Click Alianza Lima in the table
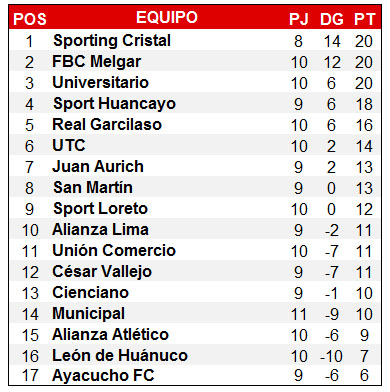This screenshot has height=392, width=390. tap(100, 229)
